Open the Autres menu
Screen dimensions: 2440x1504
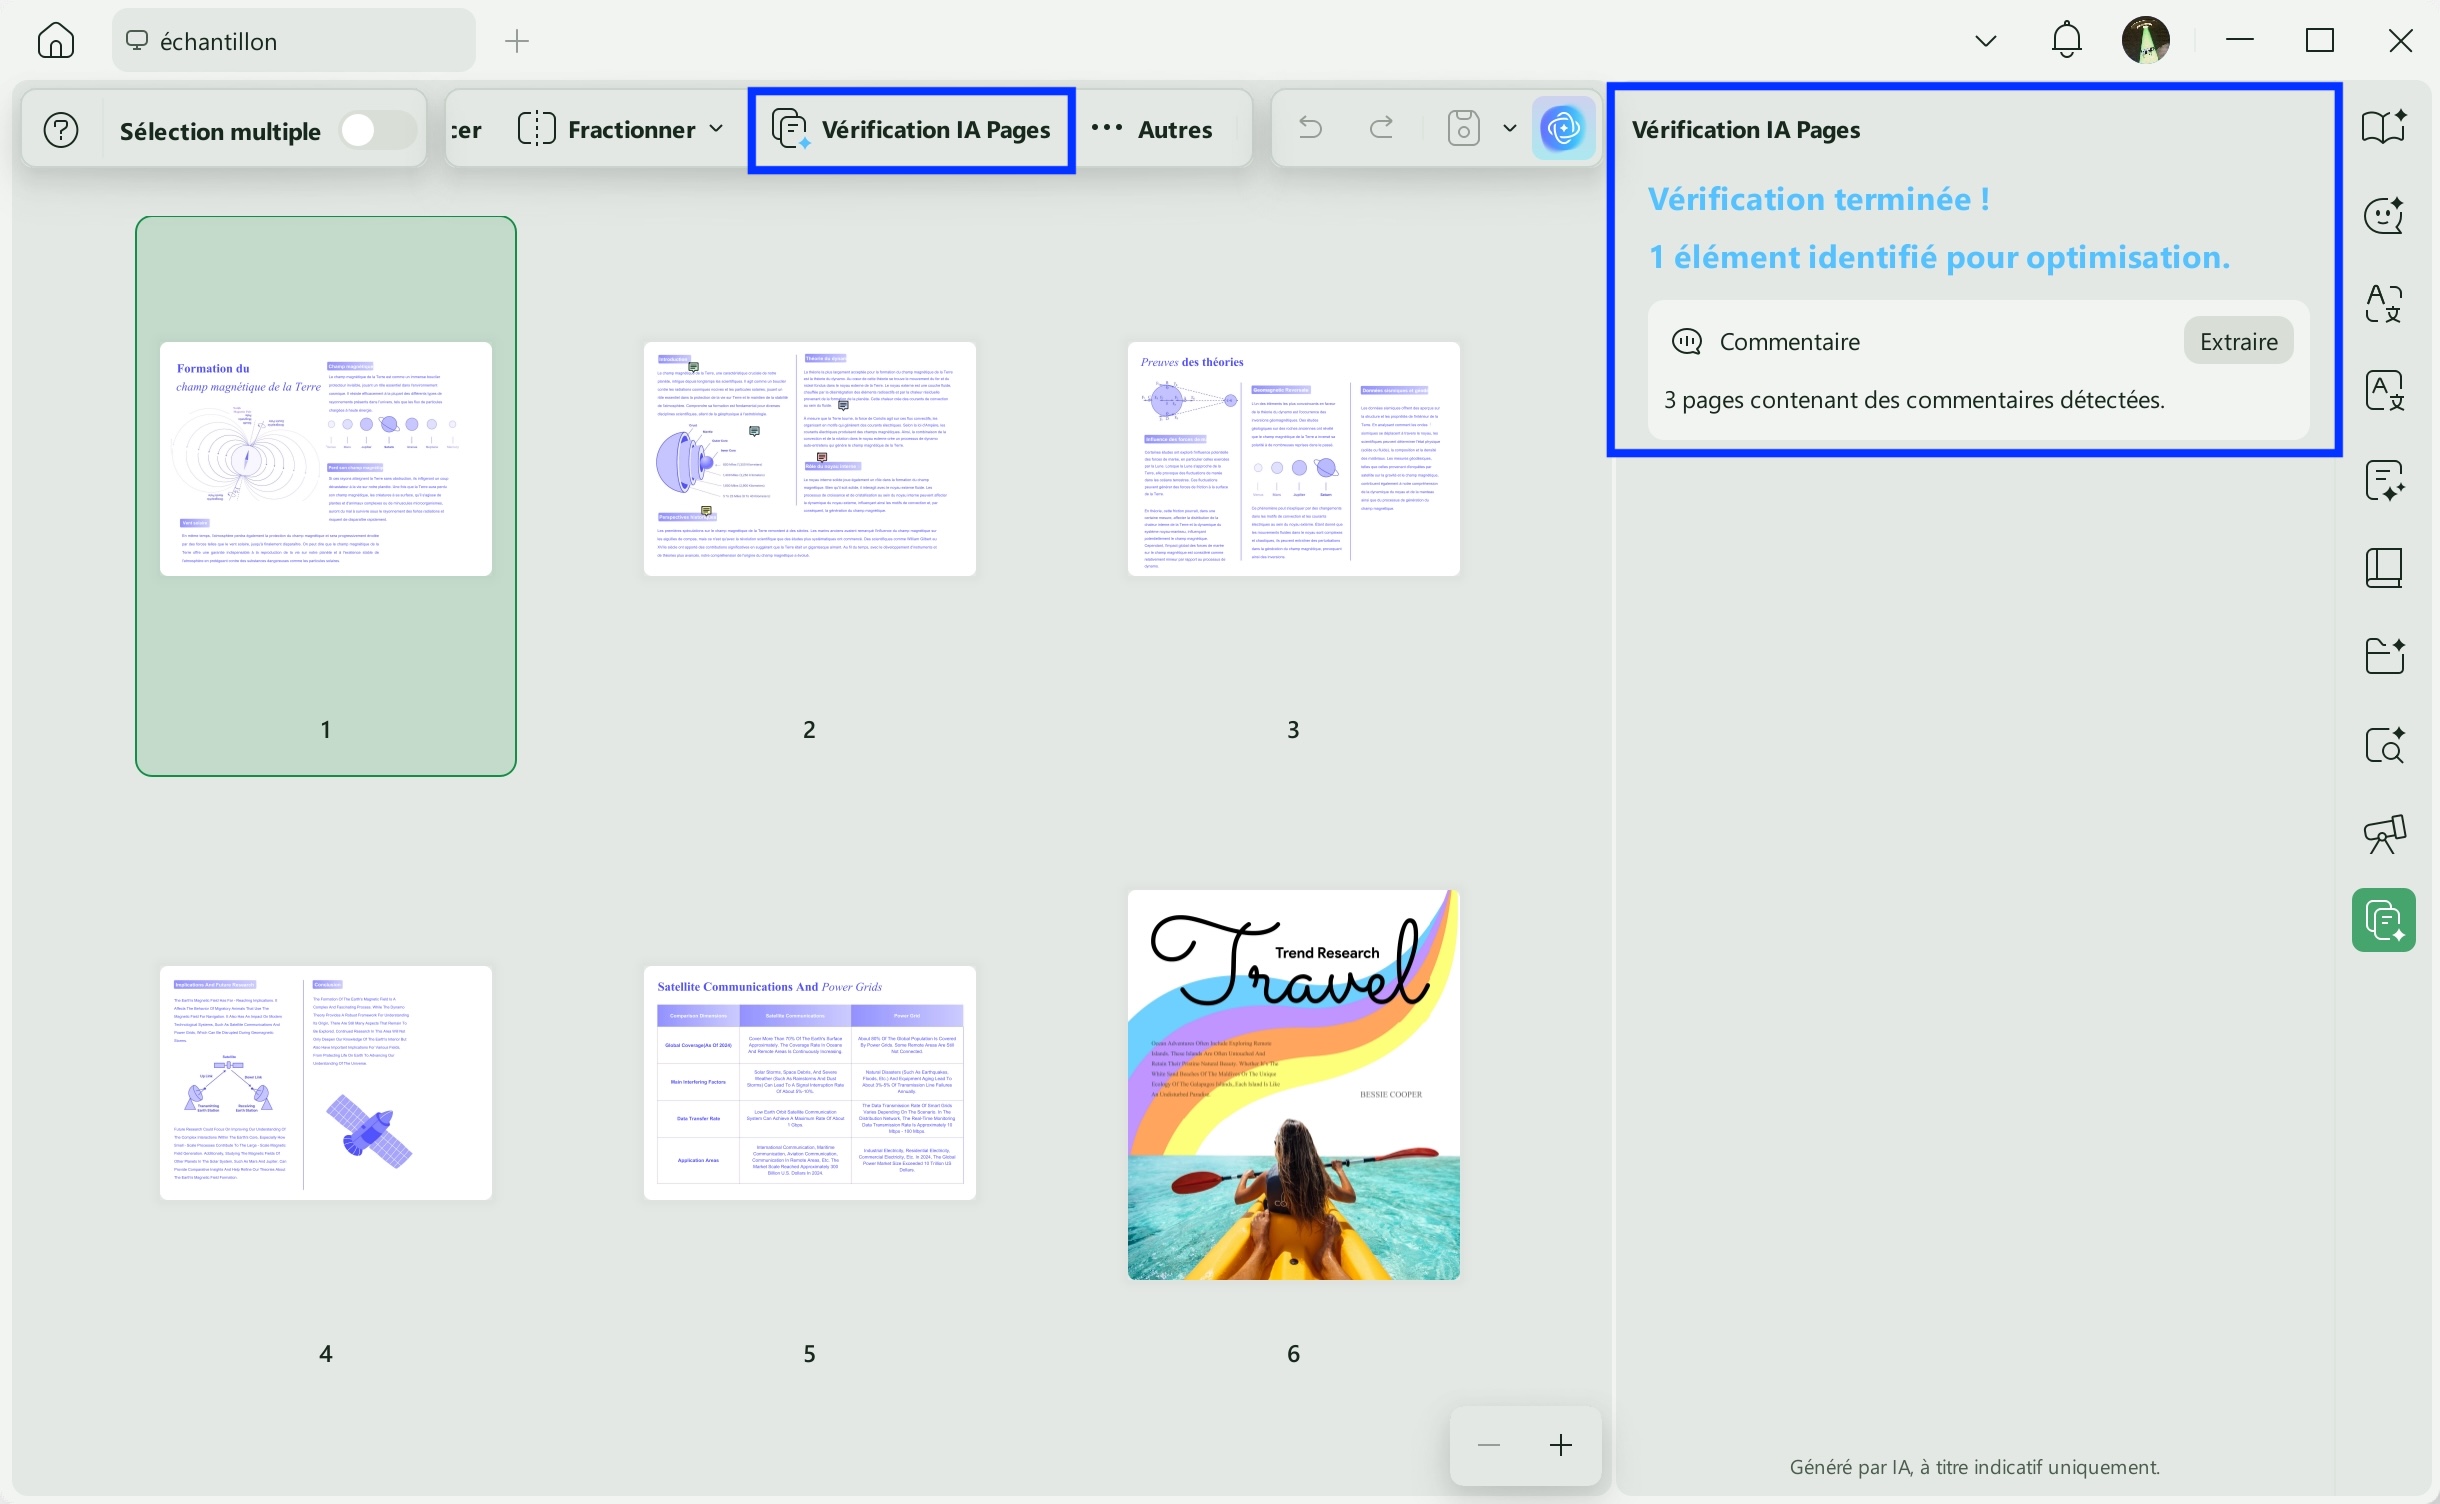(1153, 130)
